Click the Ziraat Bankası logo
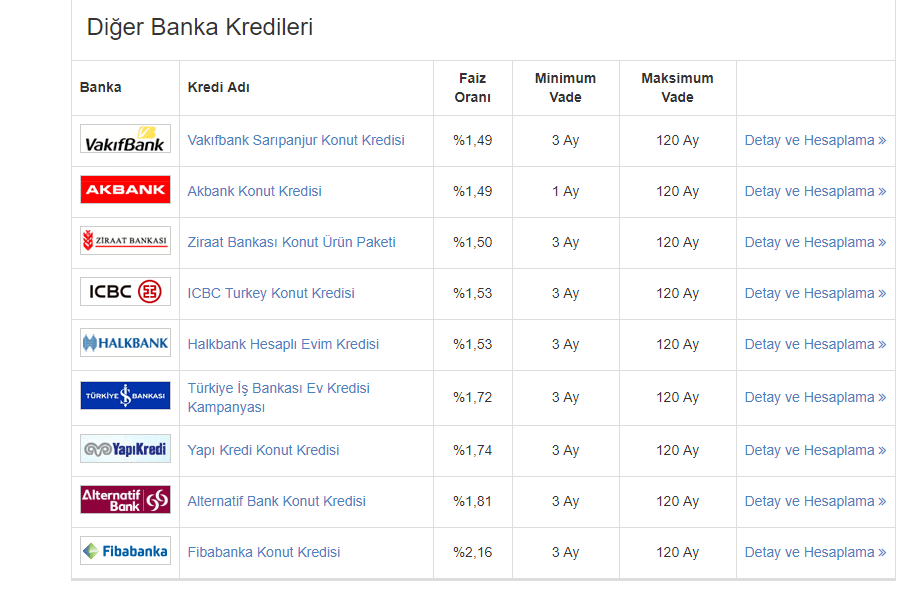Viewport: 904px width, 595px height. (125, 241)
